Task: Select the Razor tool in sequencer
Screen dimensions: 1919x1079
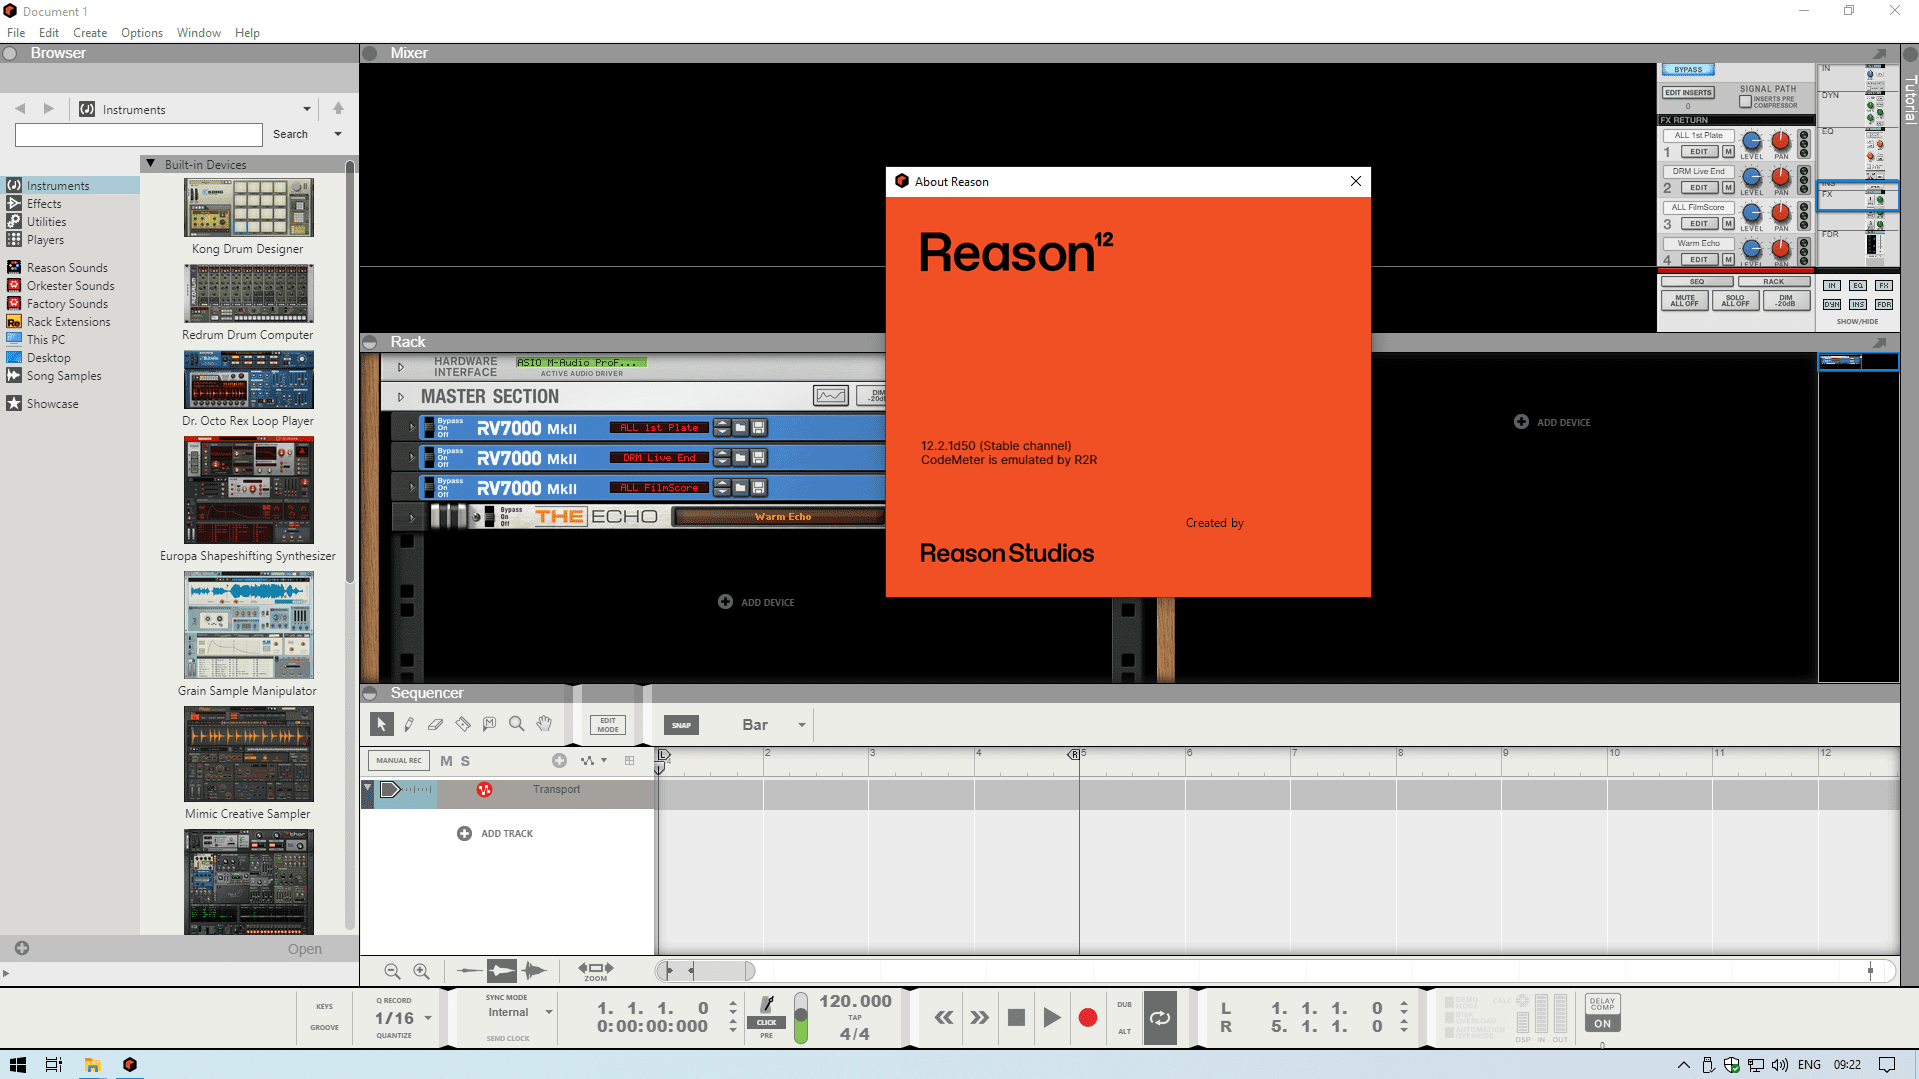Action: 462,724
